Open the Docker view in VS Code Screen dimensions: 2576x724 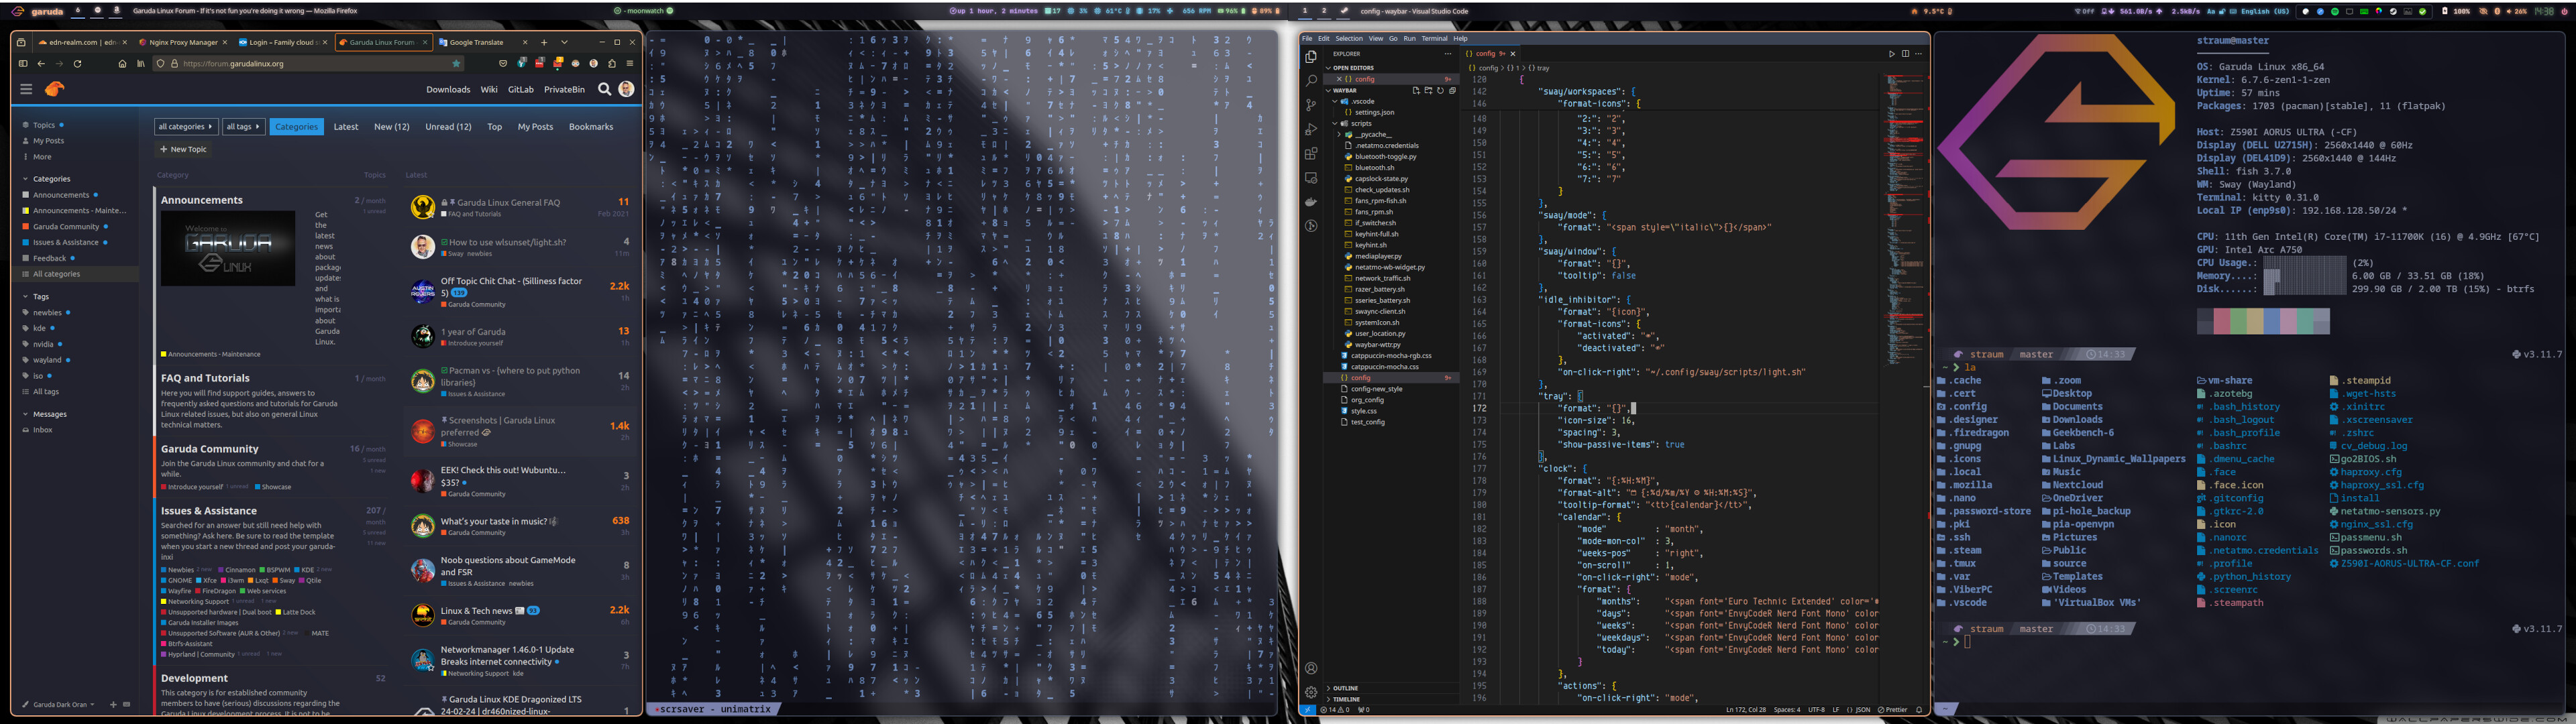(1311, 202)
